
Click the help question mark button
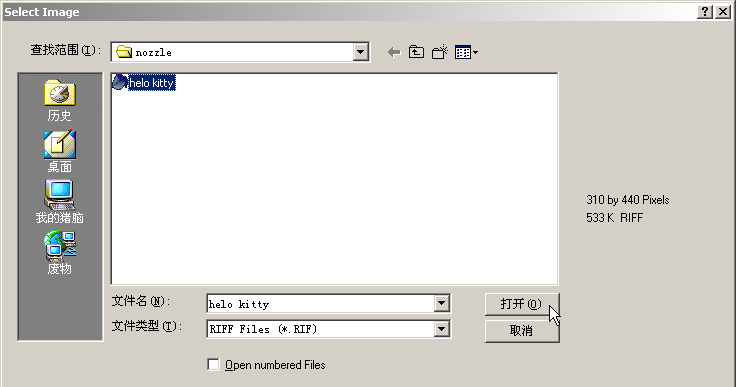[705, 12]
